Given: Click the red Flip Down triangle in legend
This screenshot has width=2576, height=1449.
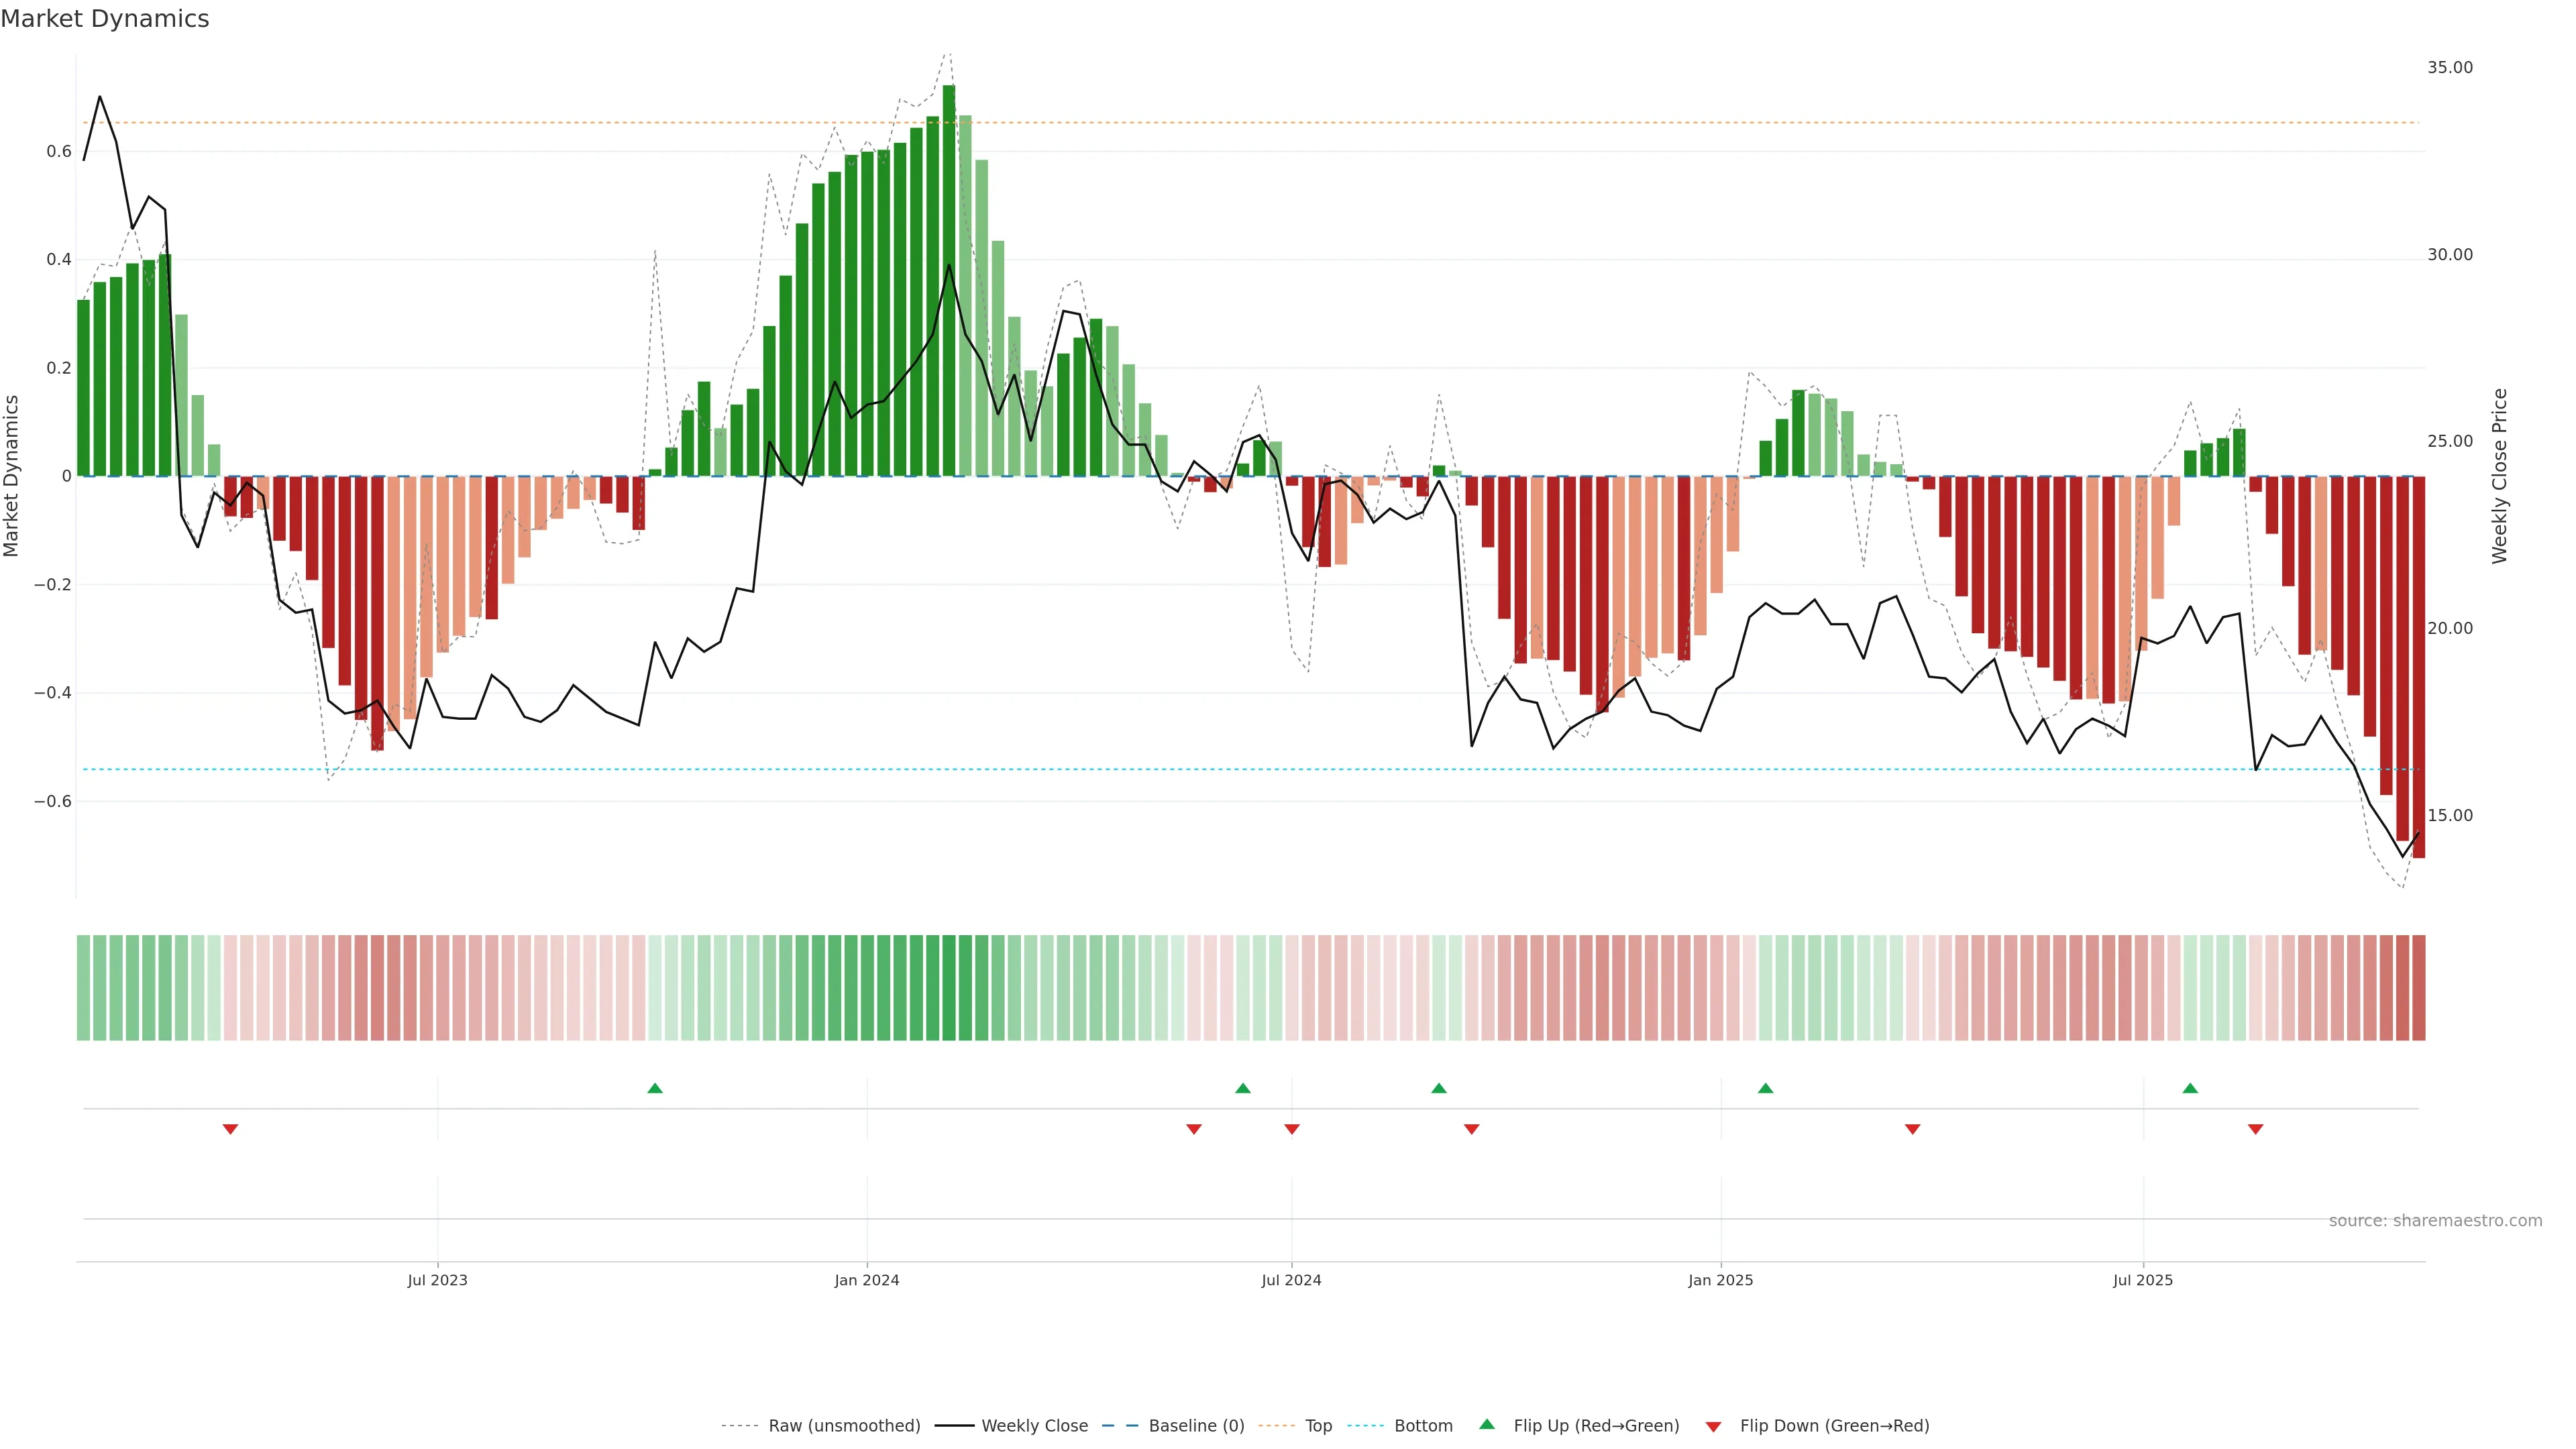Looking at the screenshot, I should click(1713, 1427).
